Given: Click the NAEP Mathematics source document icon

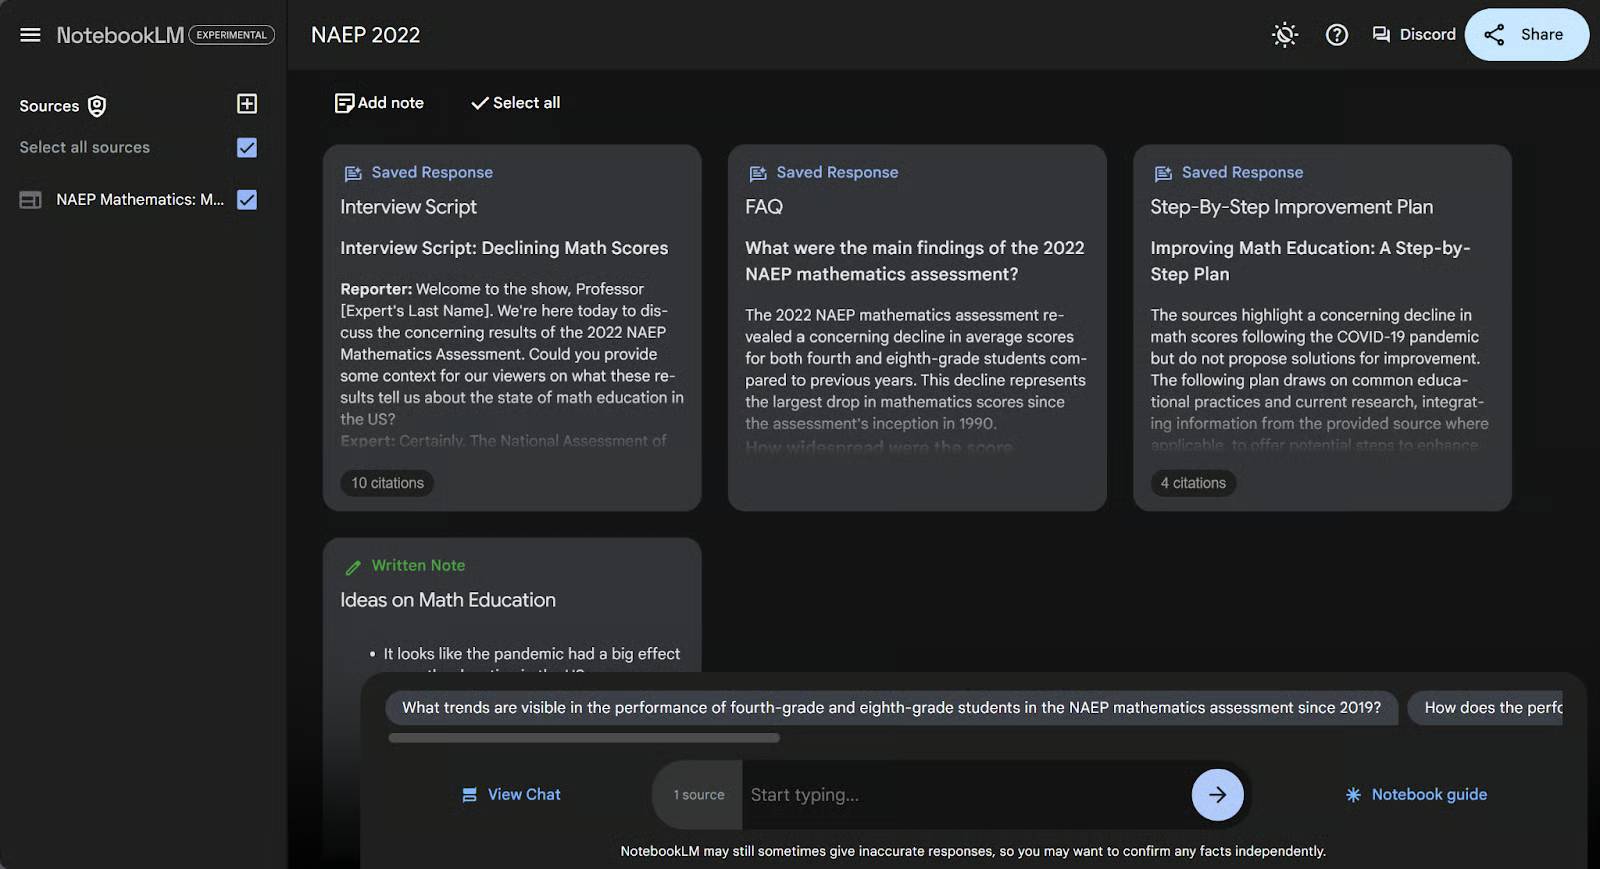Looking at the screenshot, I should click(30, 200).
